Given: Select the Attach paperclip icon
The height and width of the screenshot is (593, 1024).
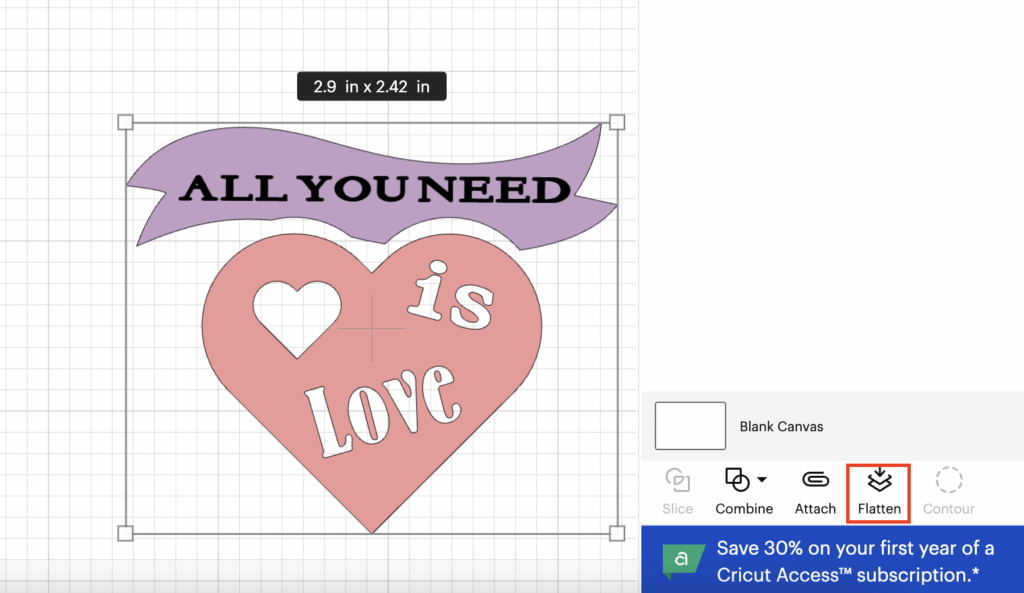Looking at the screenshot, I should pos(815,481).
